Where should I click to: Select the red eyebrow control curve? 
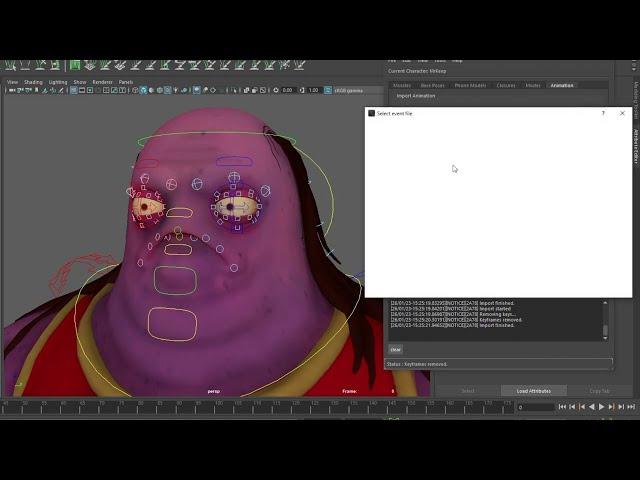(148, 163)
